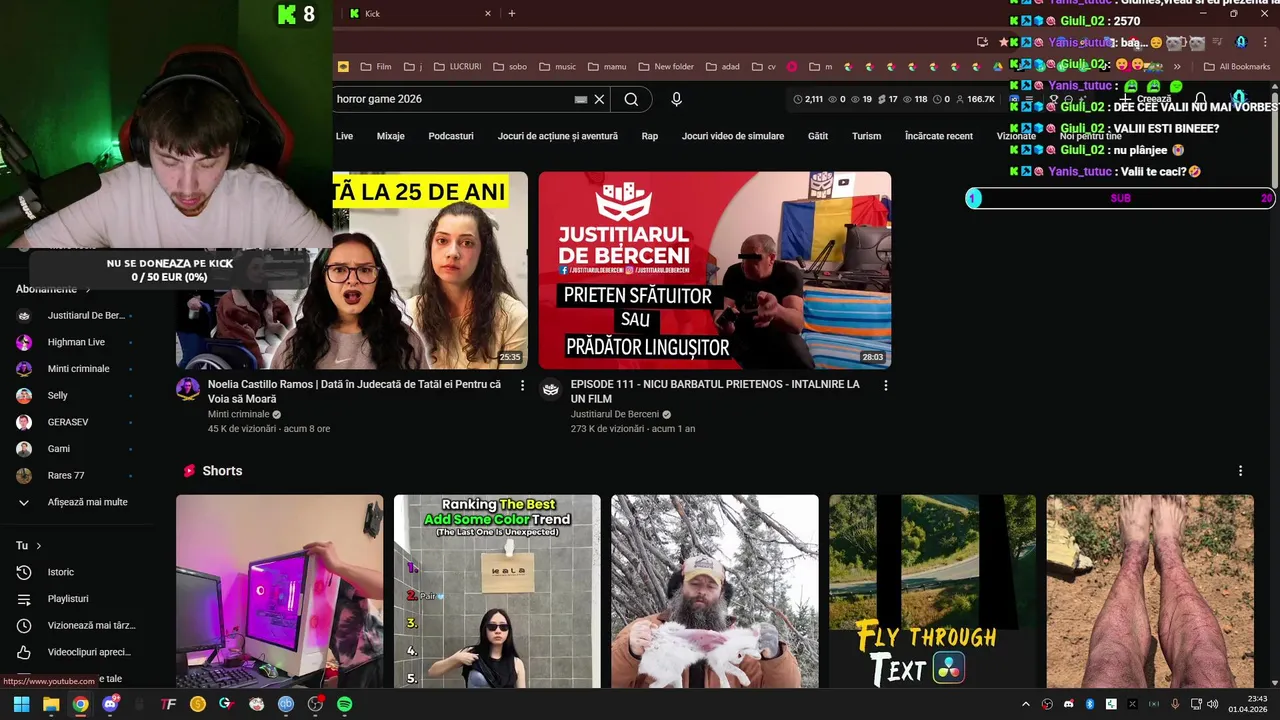Select the Încărcate recent chip
This screenshot has width=1280, height=720.
[939, 136]
